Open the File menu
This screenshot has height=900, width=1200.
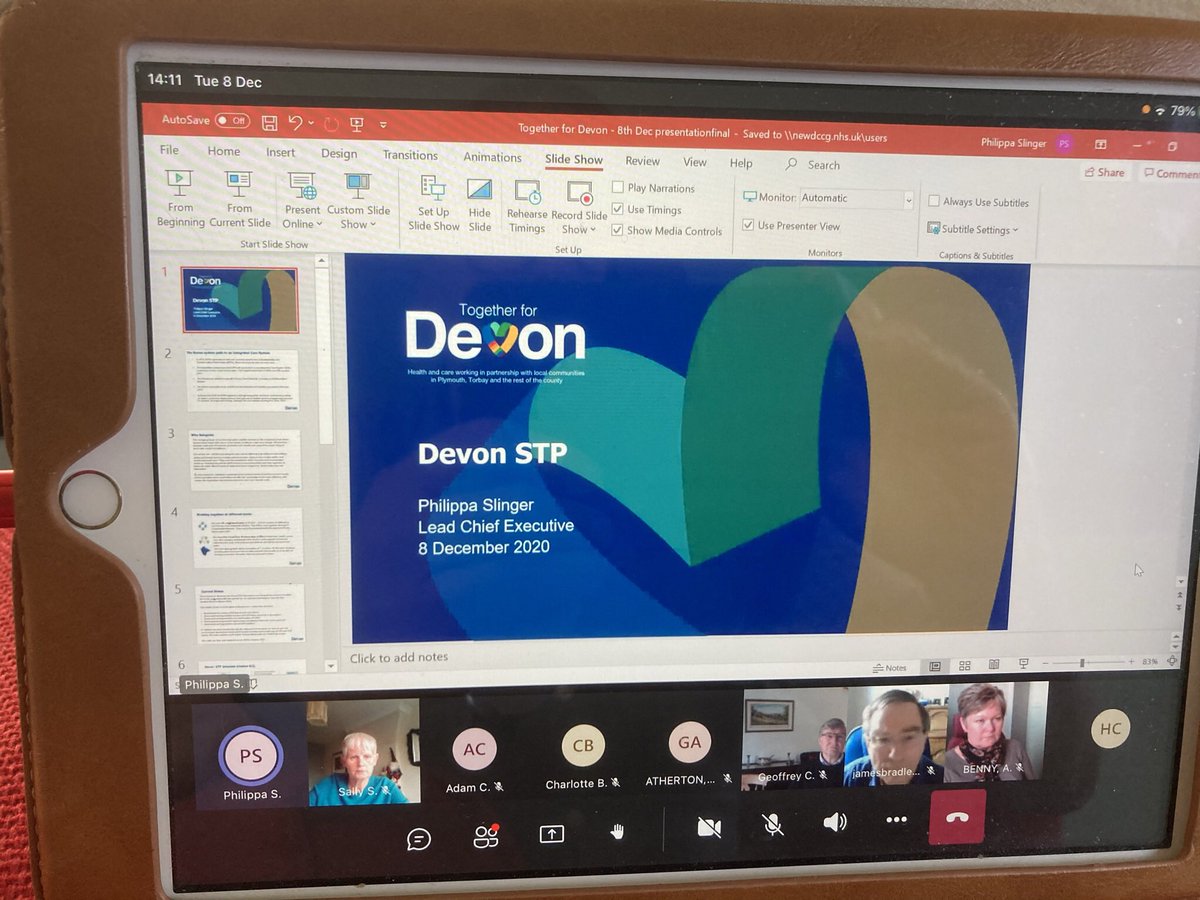169,150
